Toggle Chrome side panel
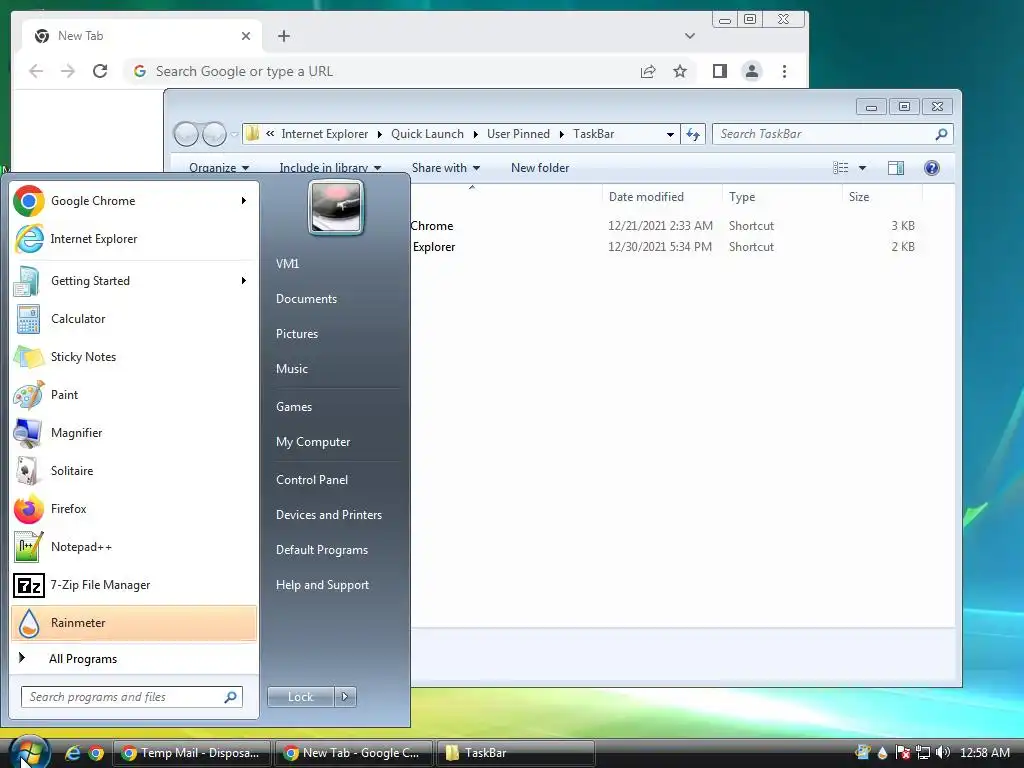The width and height of the screenshot is (1024, 768). [720, 71]
